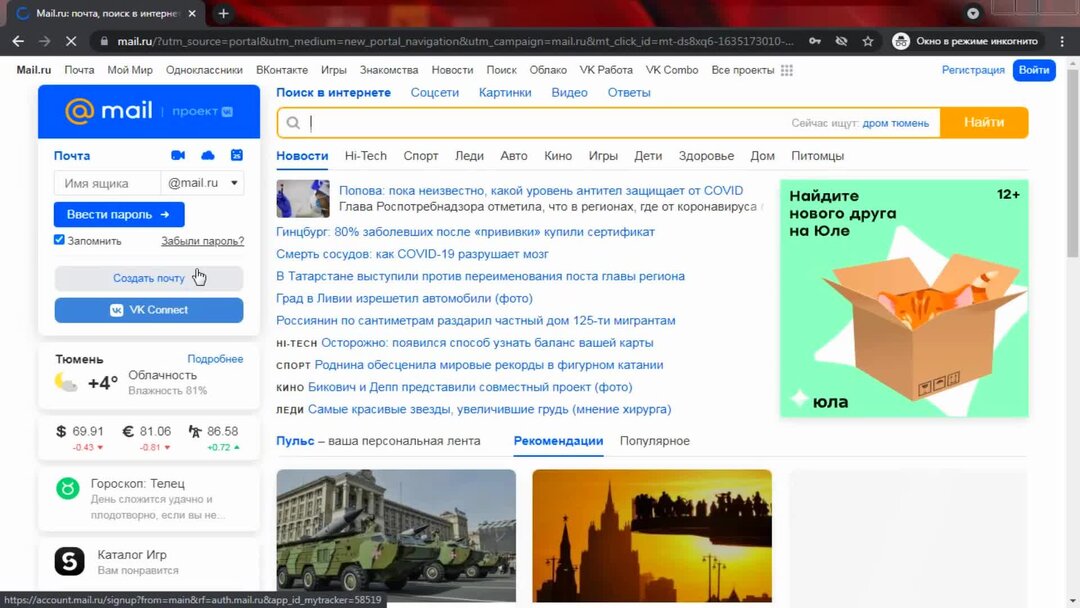Open the military vehicles news thumbnail
This screenshot has width=1080, height=608.
pos(396,536)
